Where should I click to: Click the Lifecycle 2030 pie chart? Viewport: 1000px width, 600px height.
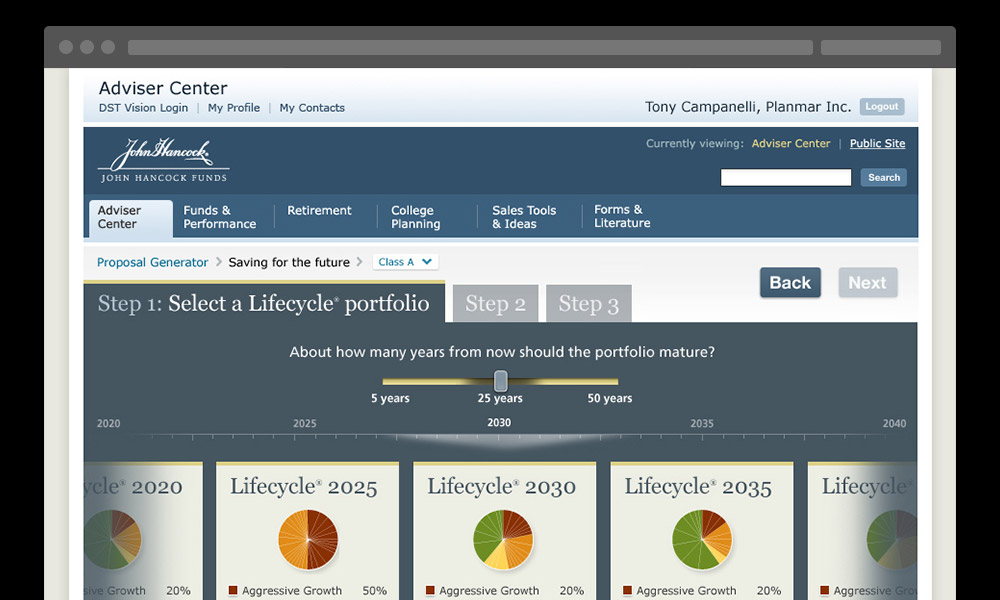[x=503, y=539]
